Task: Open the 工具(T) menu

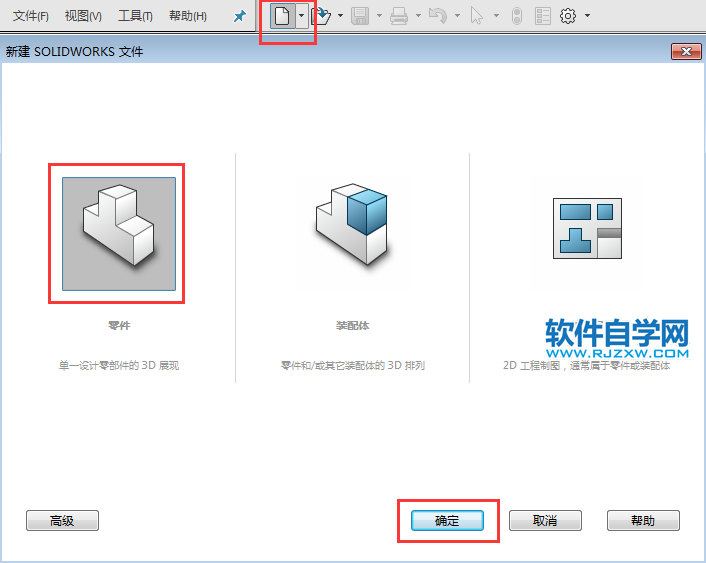Action: click(x=135, y=16)
